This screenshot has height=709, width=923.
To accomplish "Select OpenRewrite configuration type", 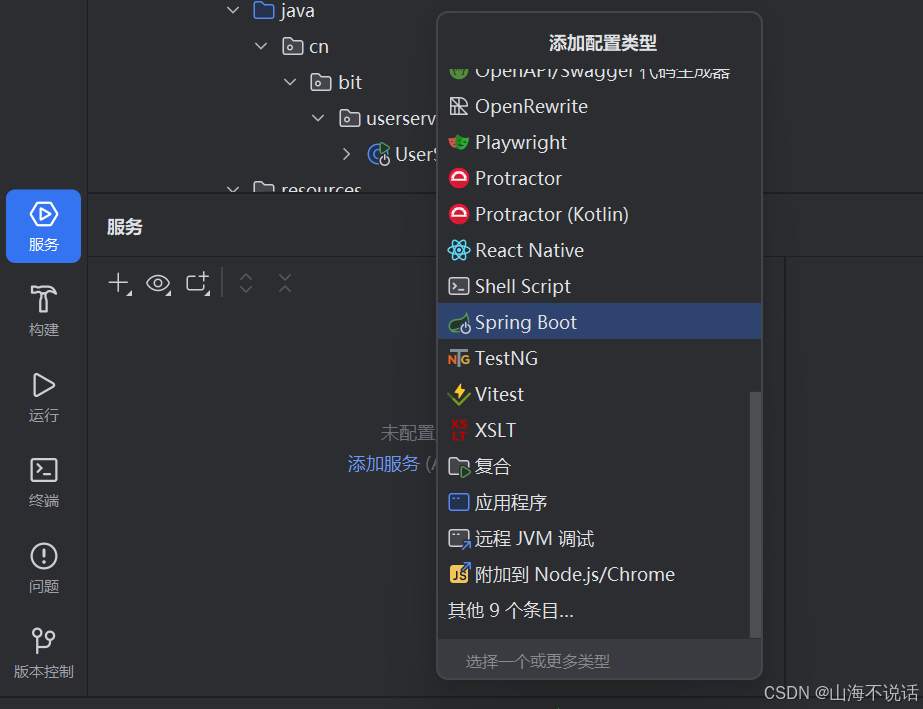I will coord(599,106).
